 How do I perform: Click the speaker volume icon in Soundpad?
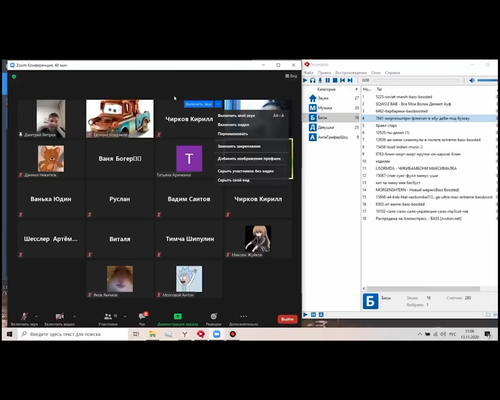point(472,80)
